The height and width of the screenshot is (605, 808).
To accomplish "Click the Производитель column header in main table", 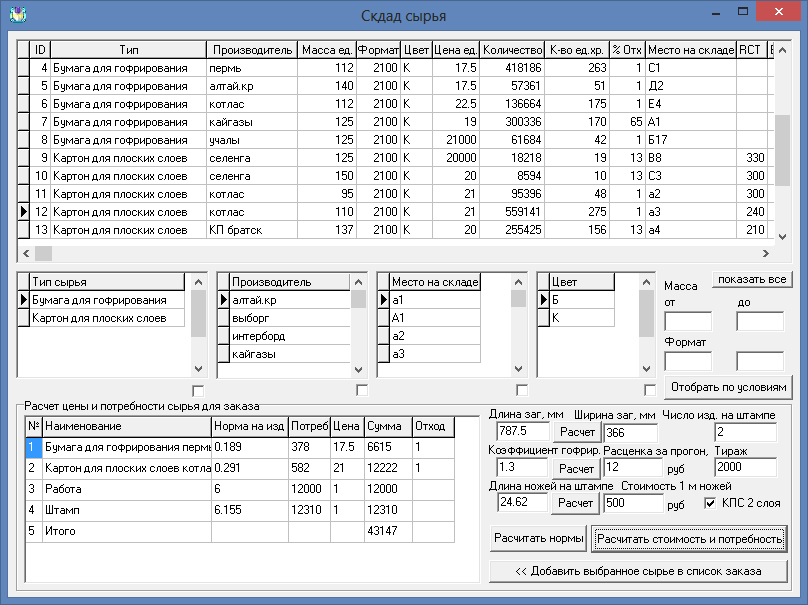I will click(252, 50).
